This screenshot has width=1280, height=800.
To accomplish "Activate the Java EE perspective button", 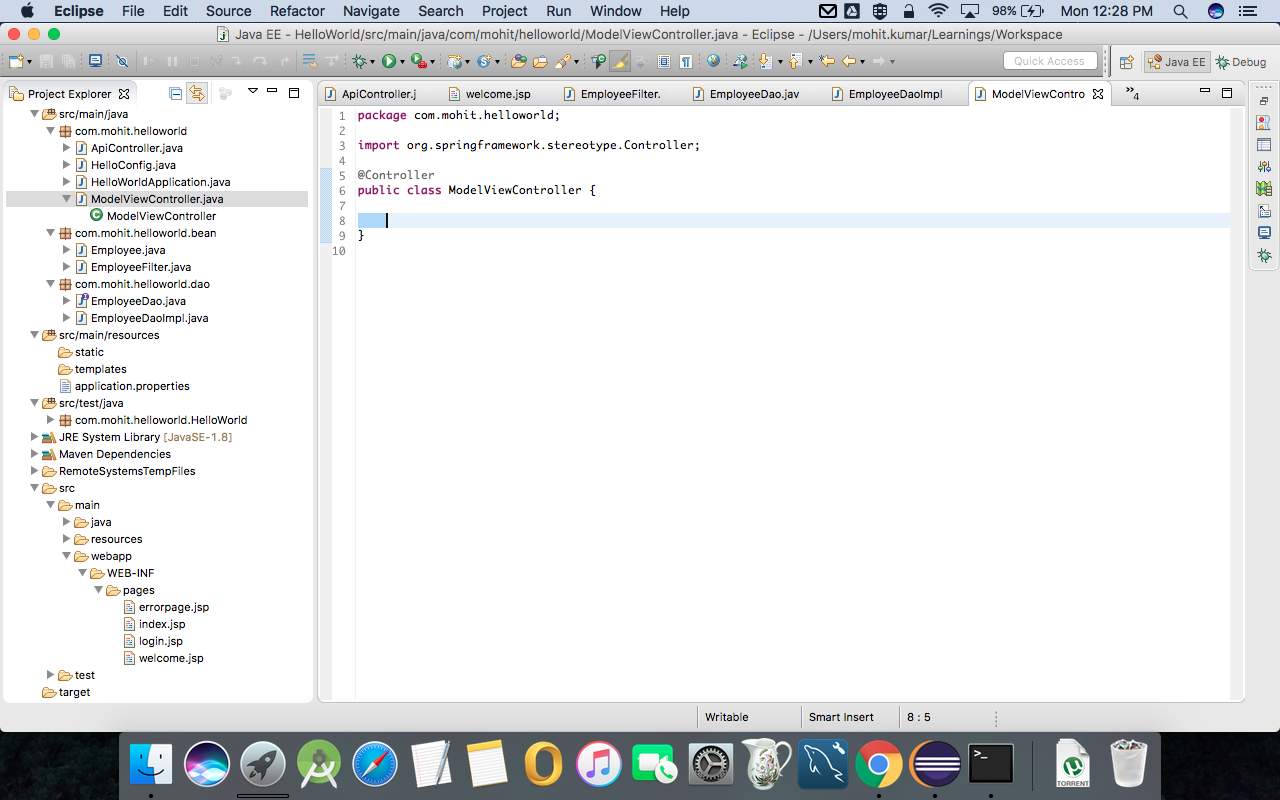I will (x=1176, y=61).
